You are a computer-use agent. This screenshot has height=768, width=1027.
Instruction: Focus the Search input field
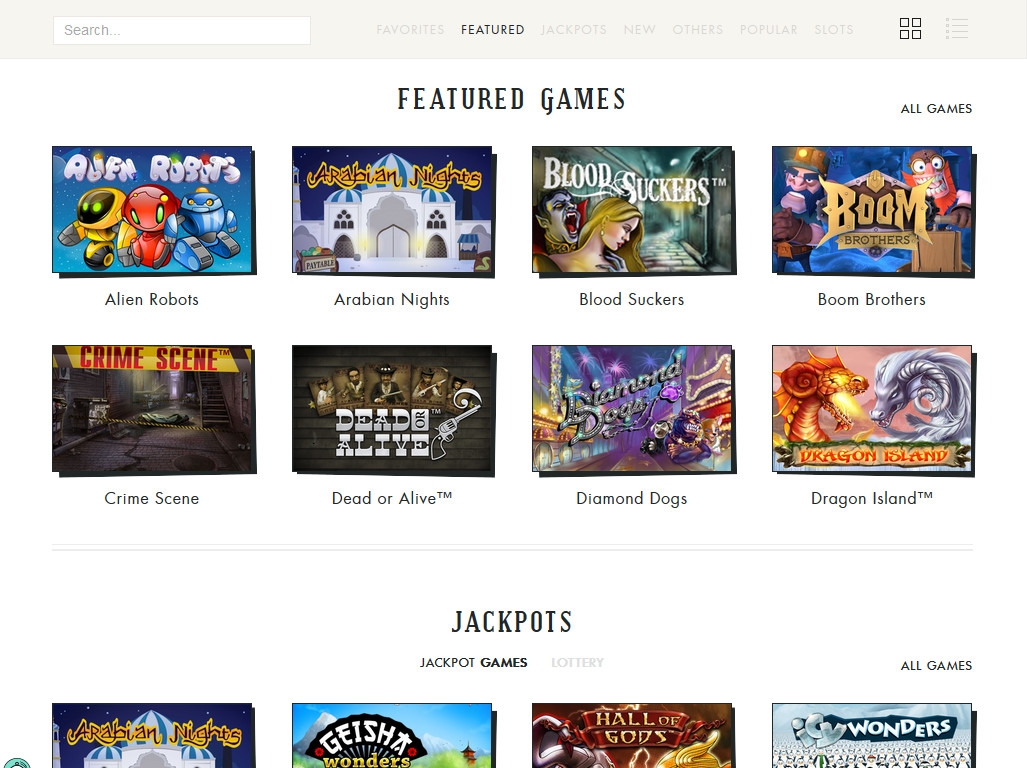pos(181,30)
